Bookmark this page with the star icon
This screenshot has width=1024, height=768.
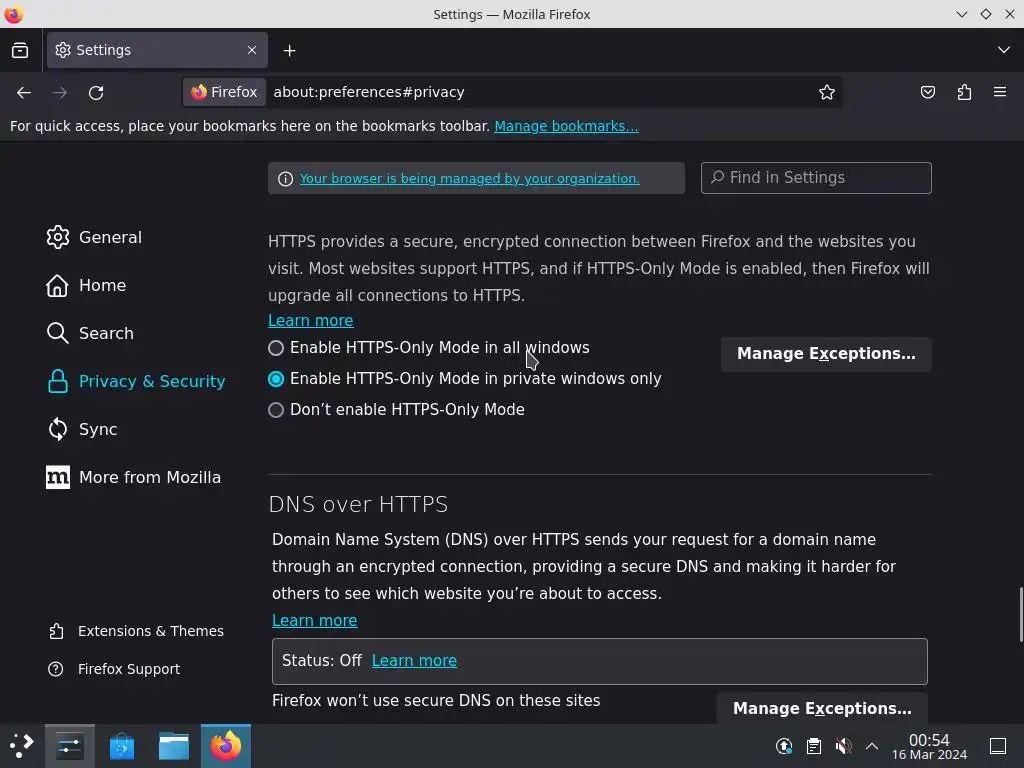click(x=827, y=92)
